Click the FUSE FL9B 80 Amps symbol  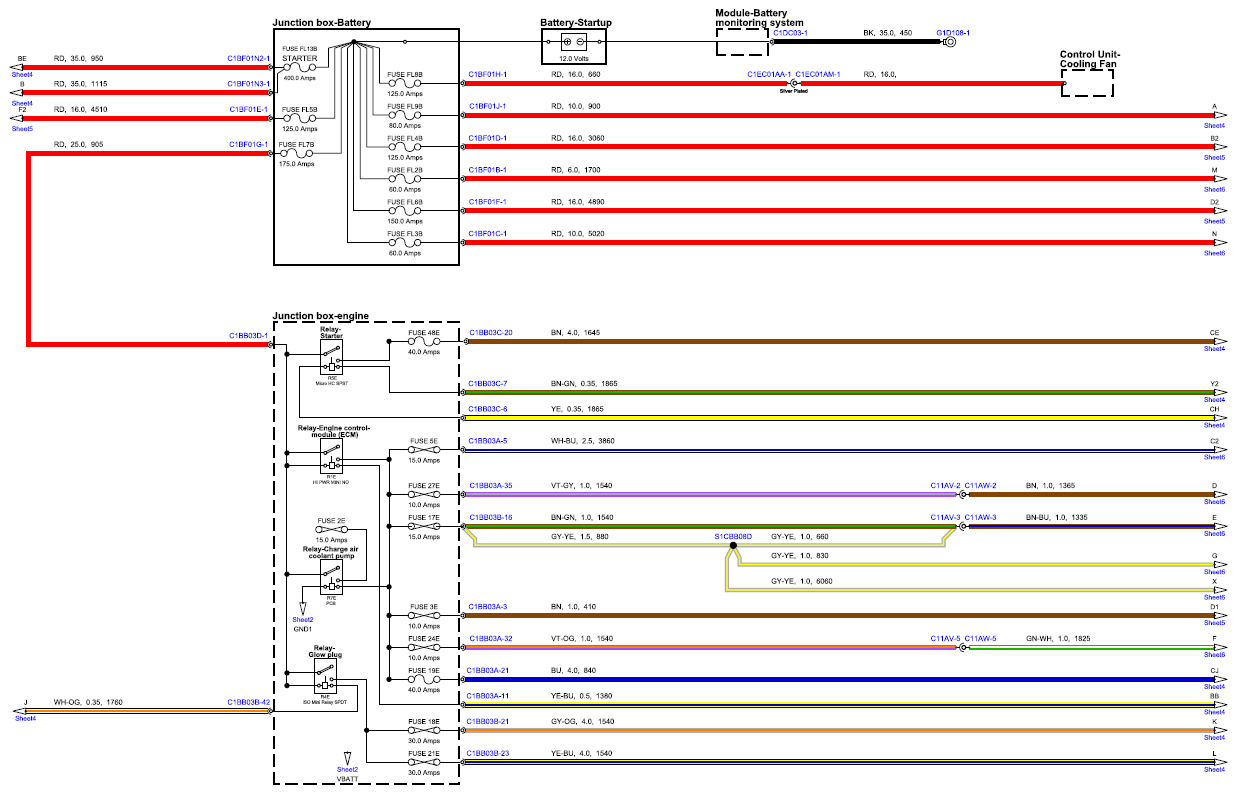(404, 115)
